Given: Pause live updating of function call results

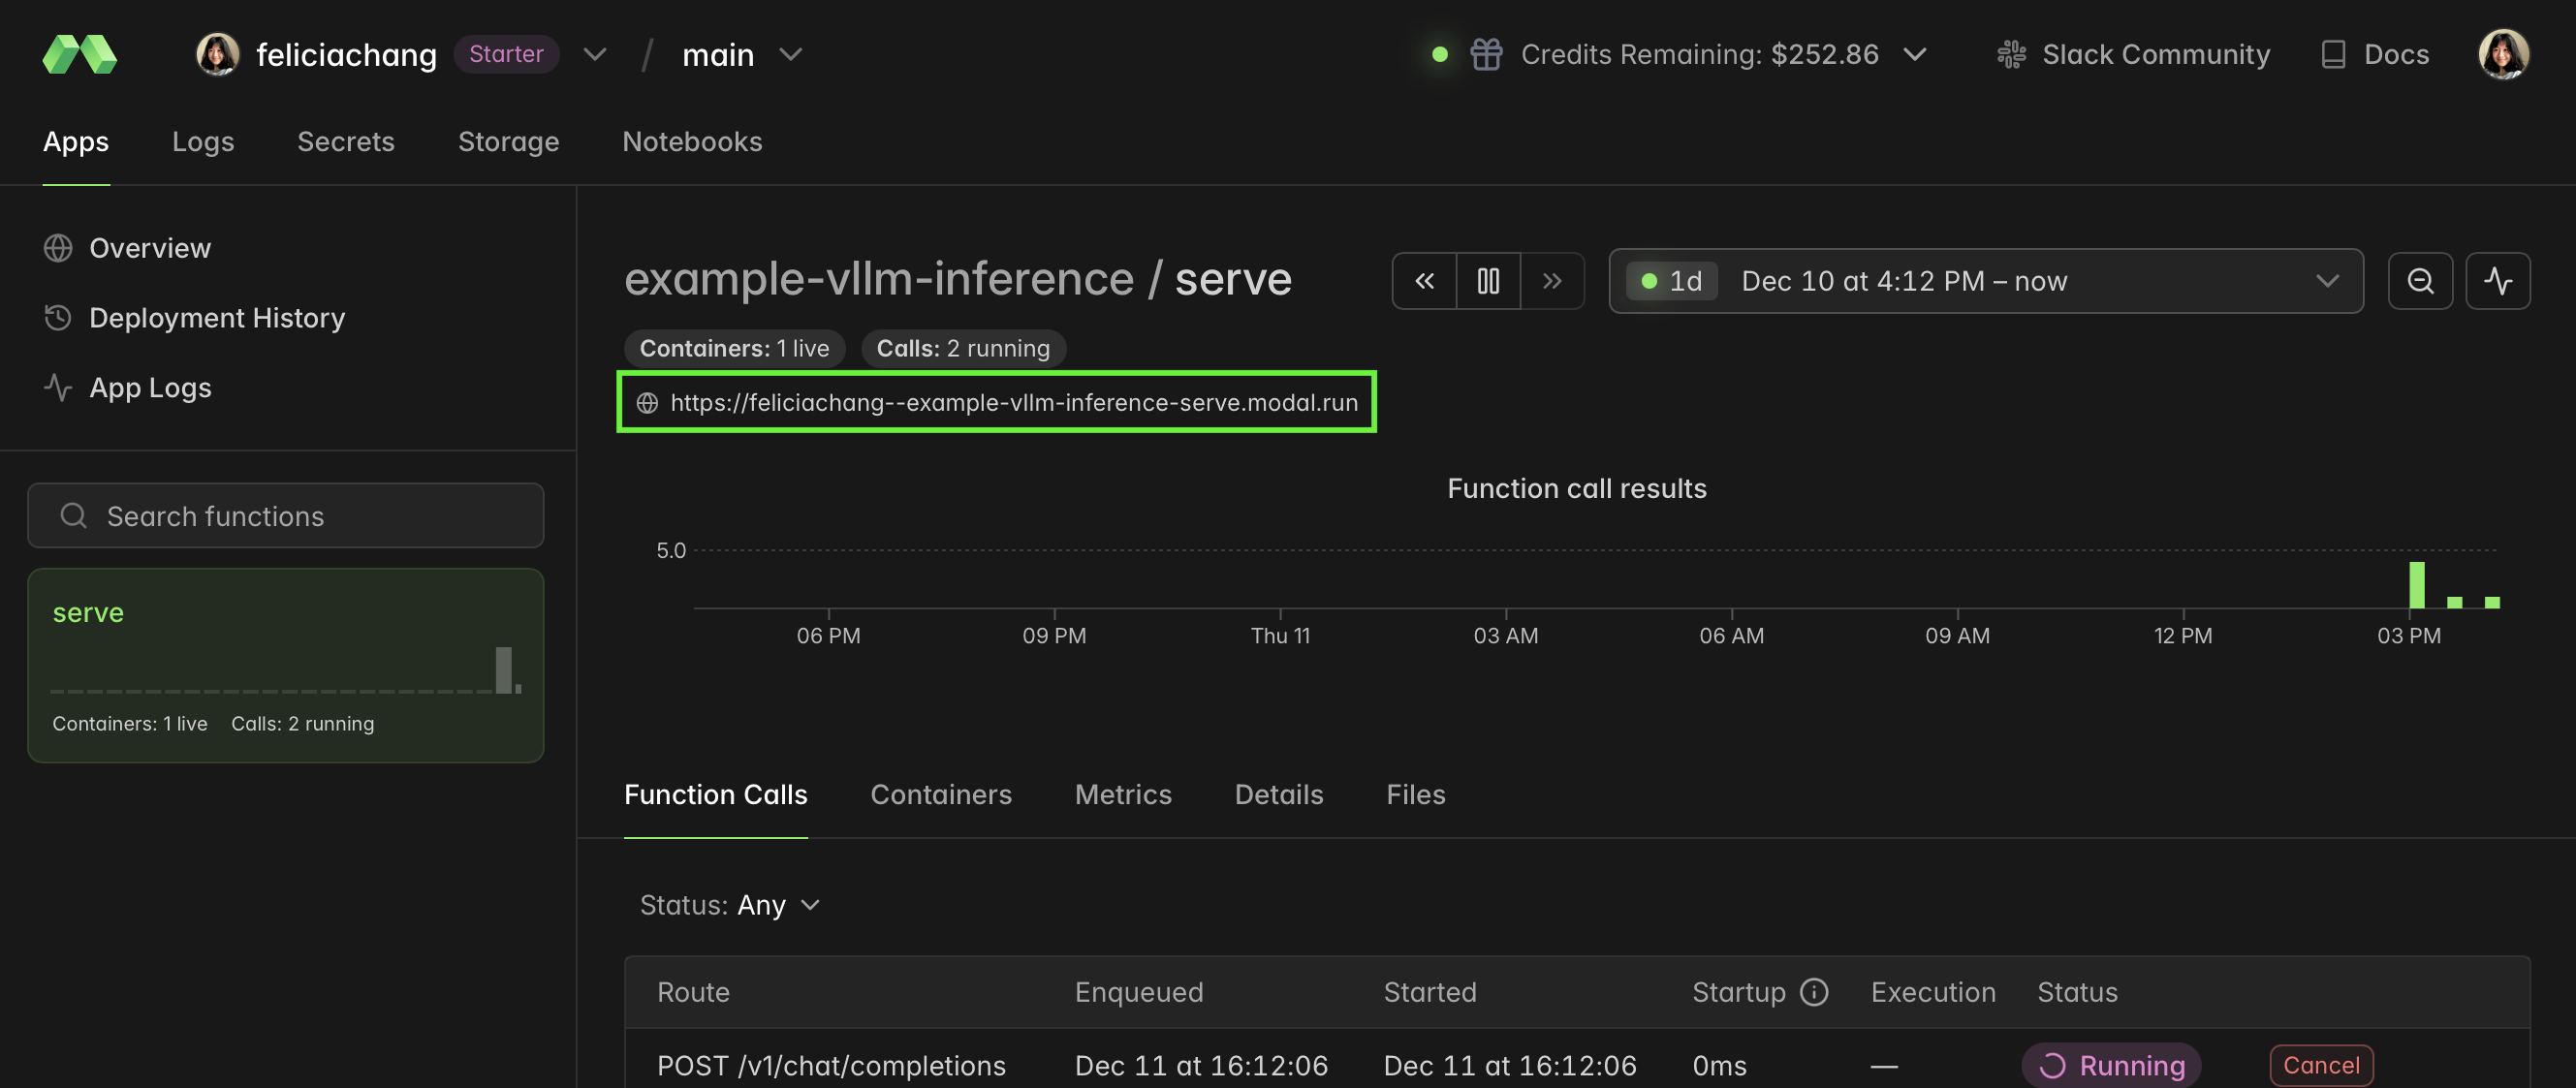Looking at the screenshot, I should [1488, 281].
